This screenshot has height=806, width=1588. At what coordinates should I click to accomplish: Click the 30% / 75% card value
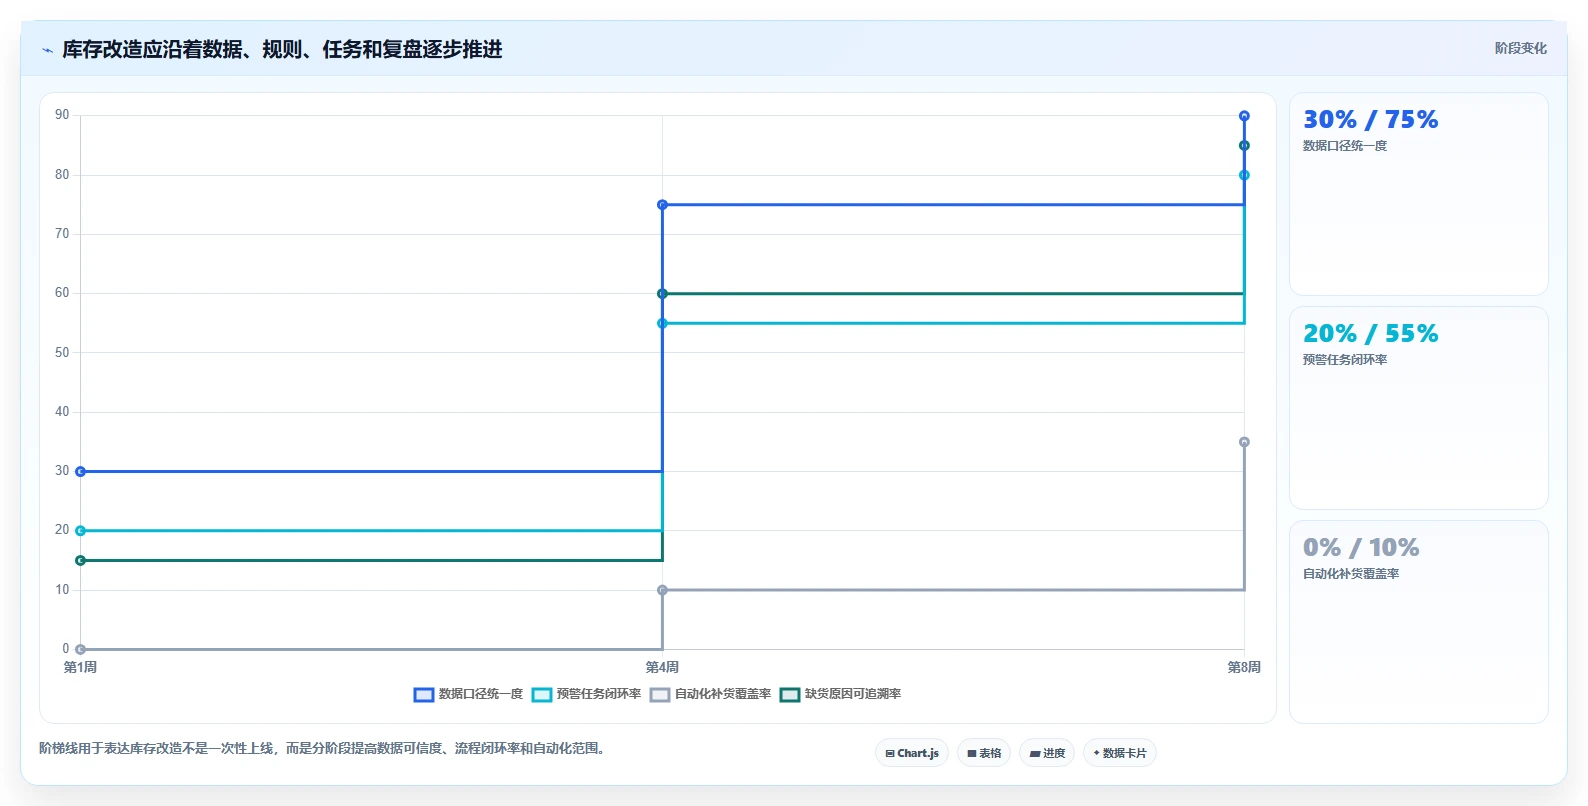[1370, 120]
